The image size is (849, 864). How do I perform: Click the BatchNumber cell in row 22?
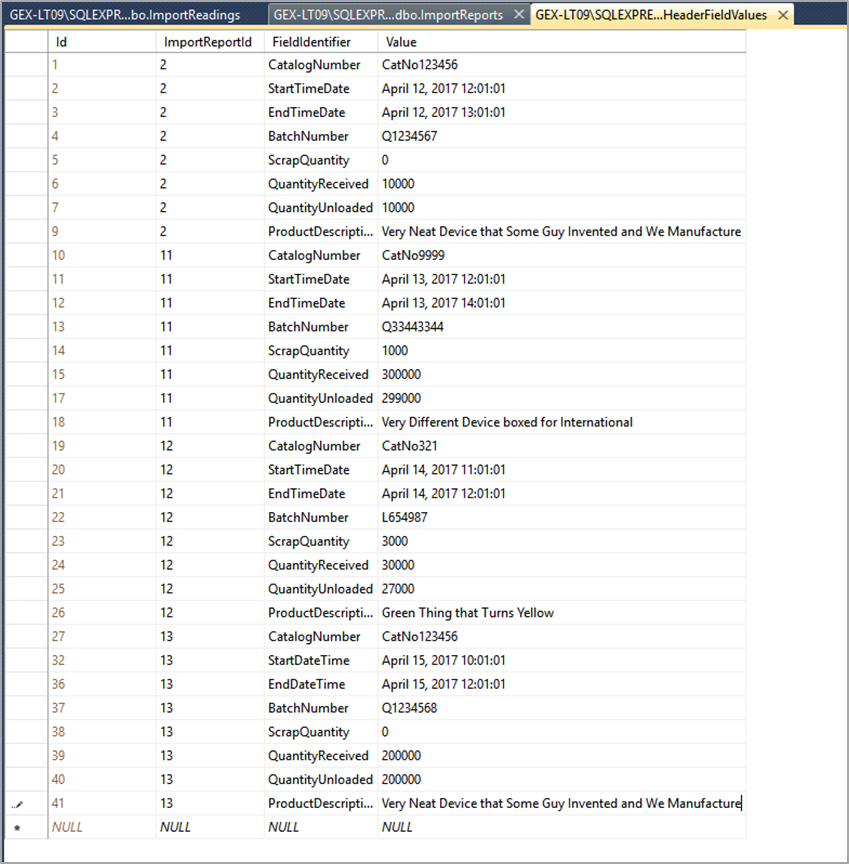point(321,517)
